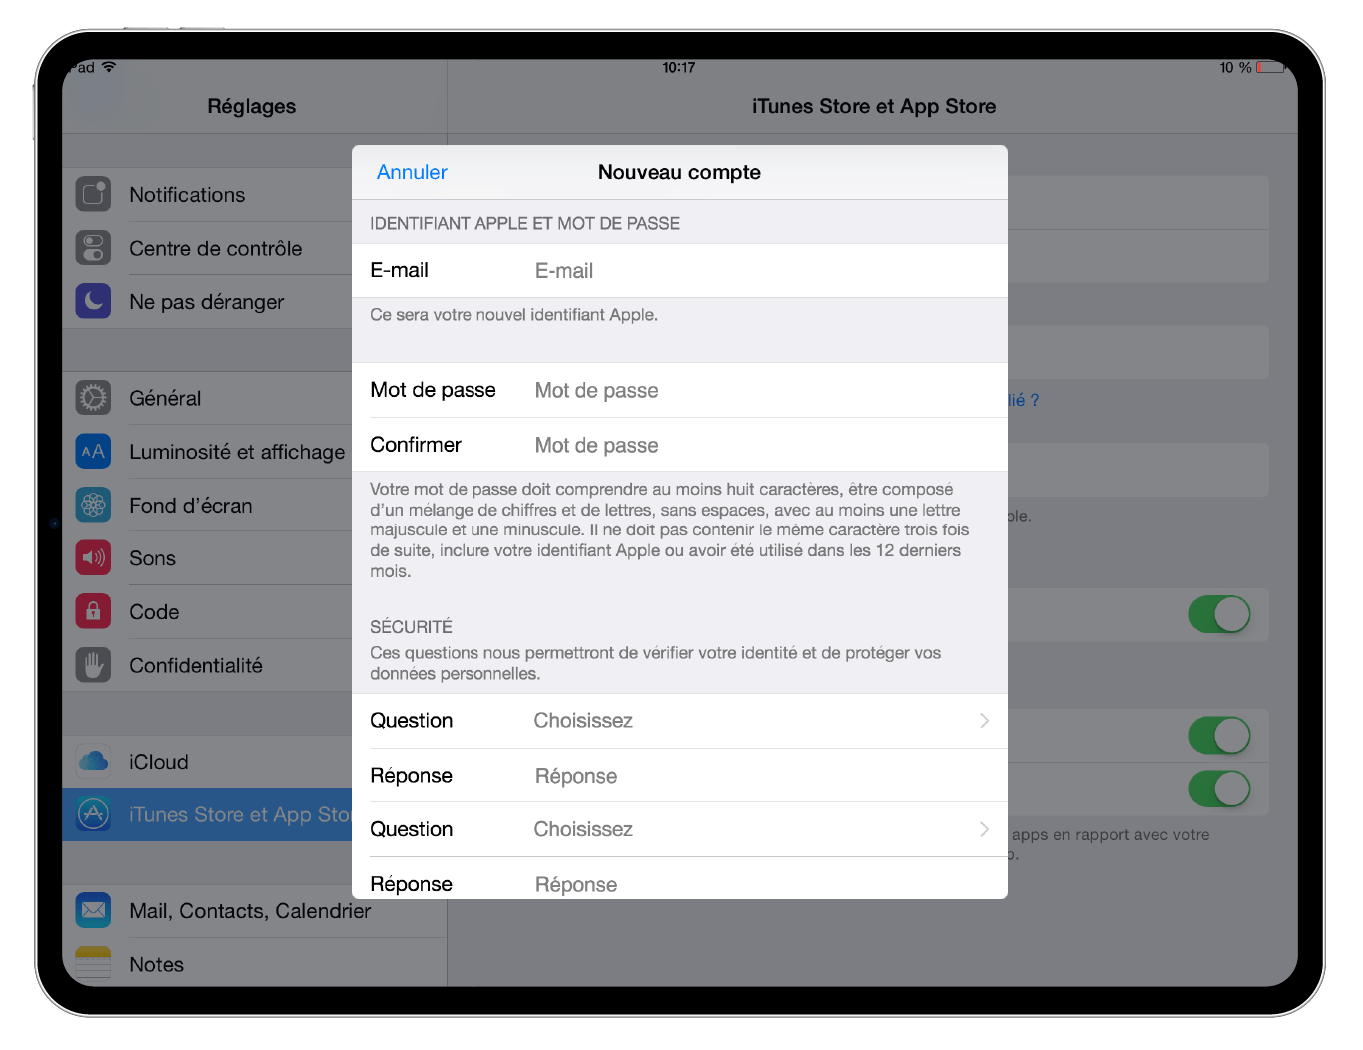Tap the Ne pas déranger moon icon
The image size is (1363, 1050).
[x=93, y=301]
